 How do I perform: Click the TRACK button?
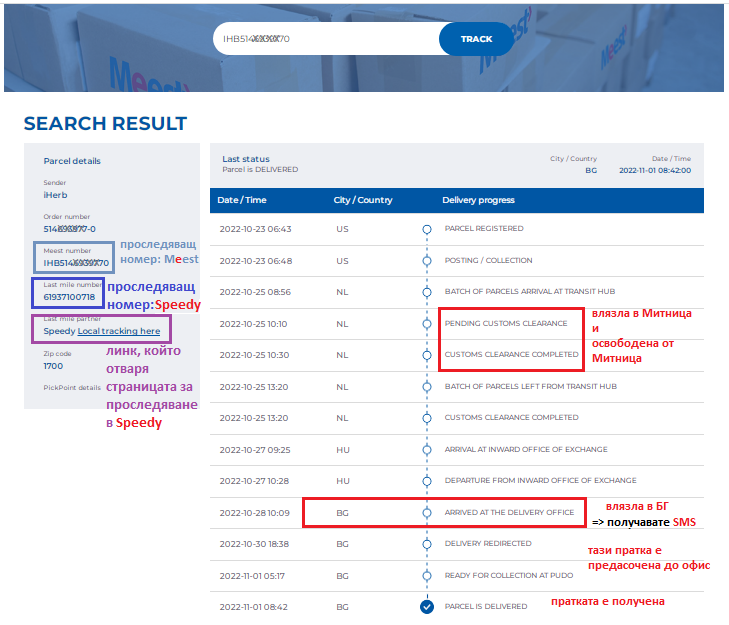476,39
